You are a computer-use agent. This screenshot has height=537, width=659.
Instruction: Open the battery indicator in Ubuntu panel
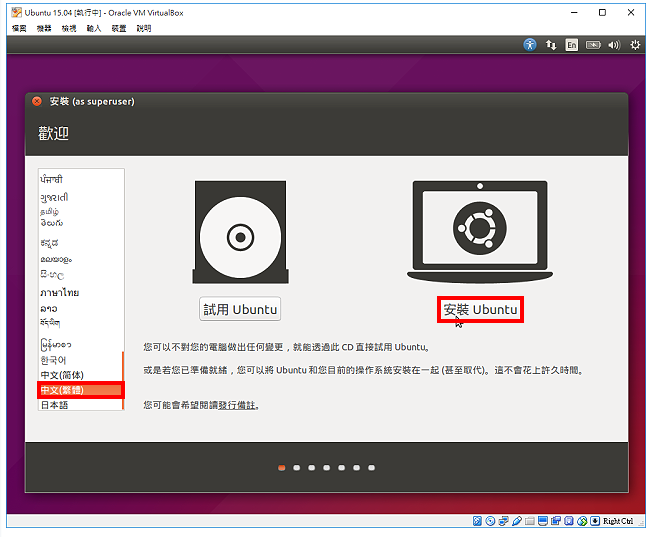[593, 45]
